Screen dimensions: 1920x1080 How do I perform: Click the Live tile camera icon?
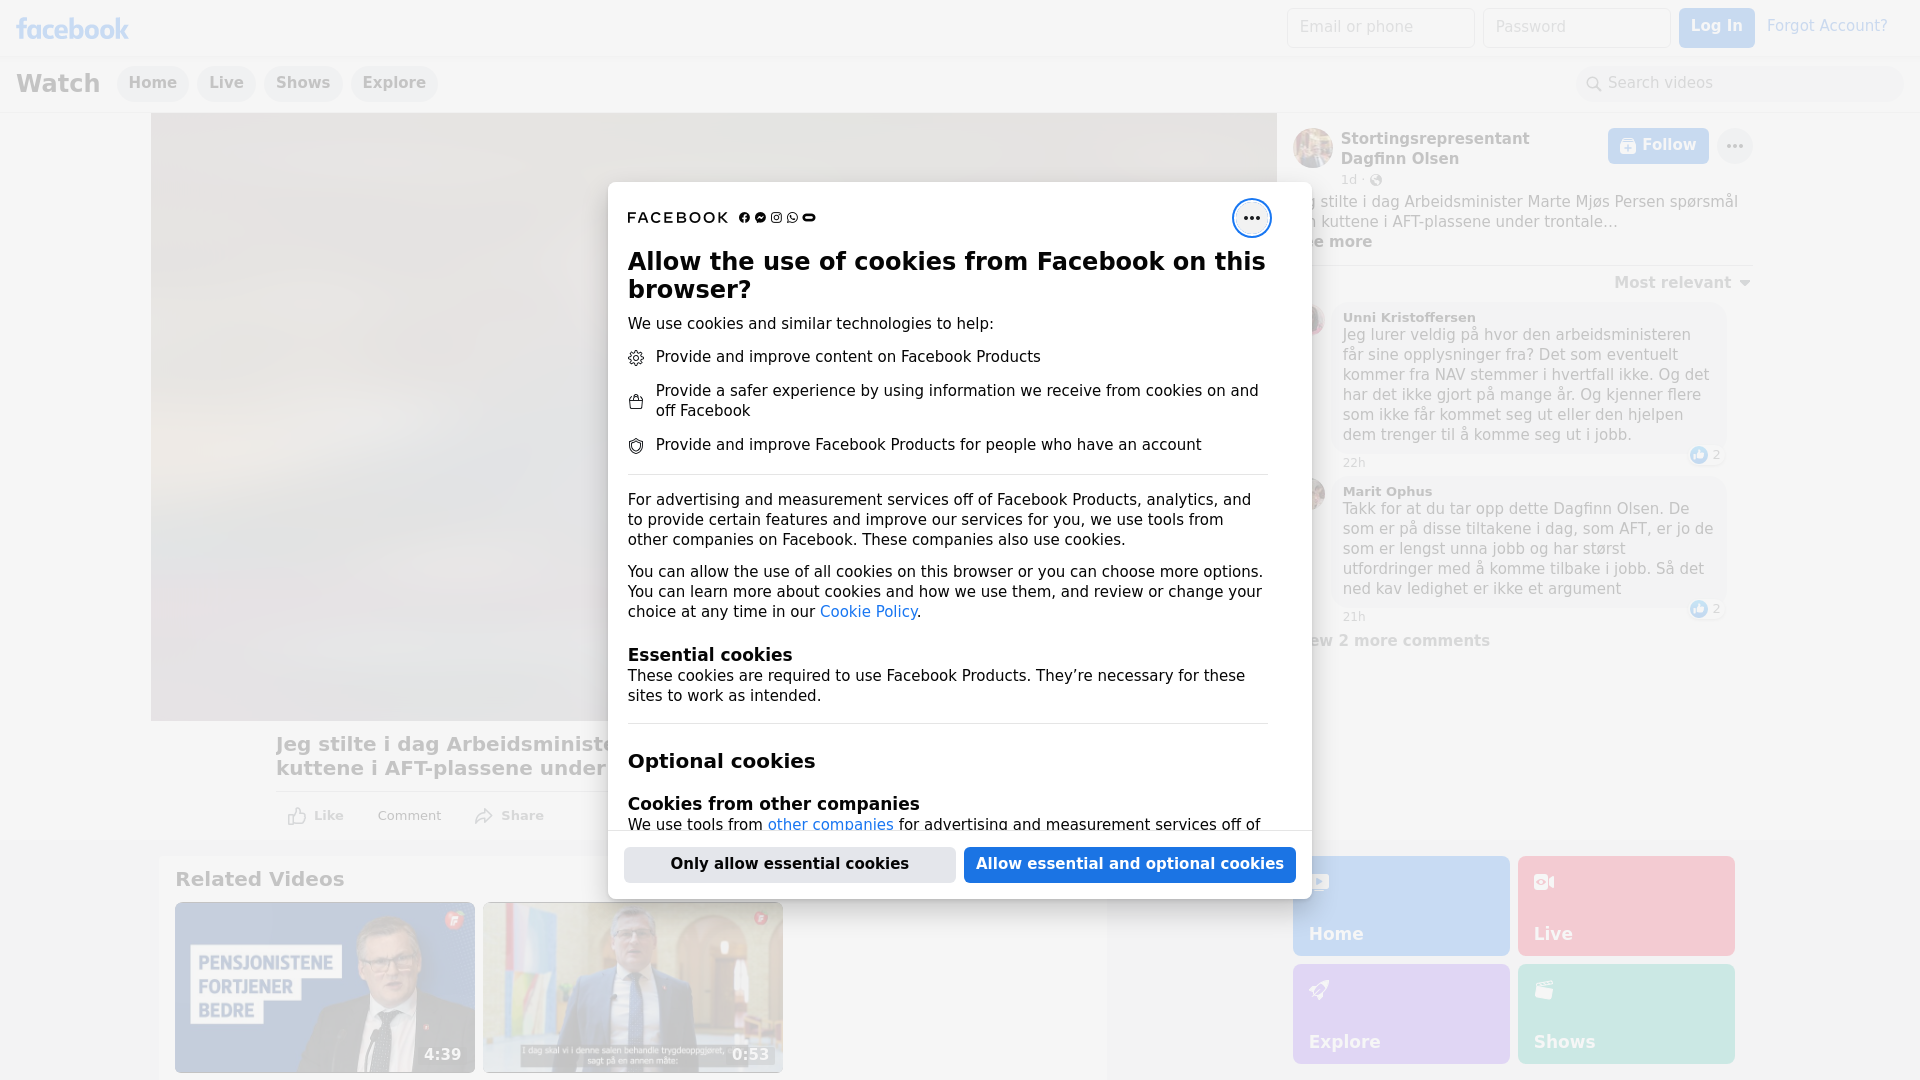coord(1544,882)
